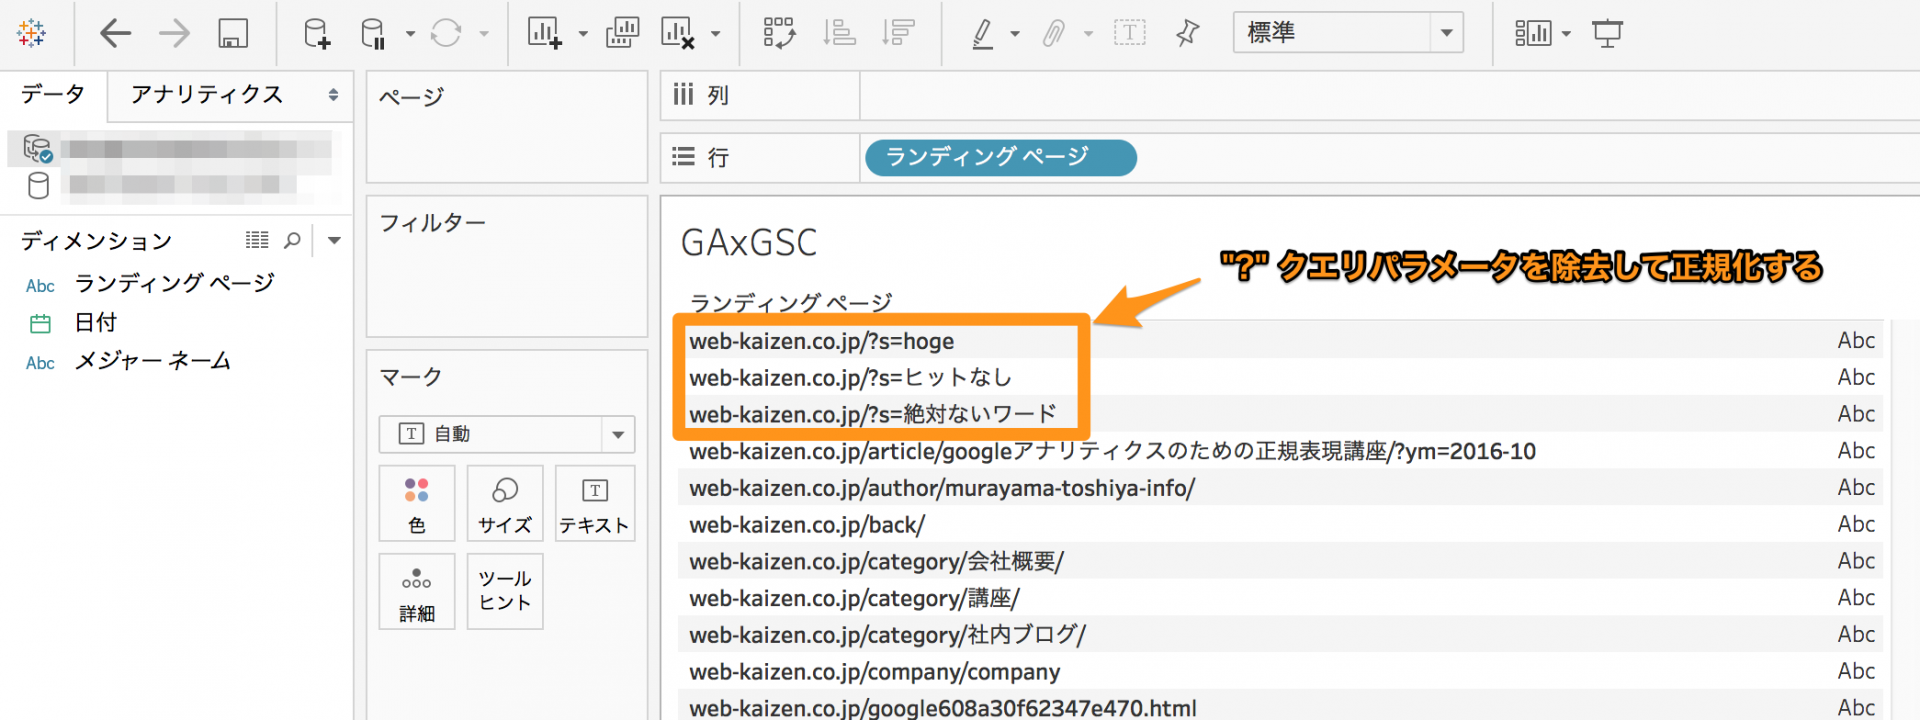Pause auto updates for data source
1920x720 pixels.
(x=373, y=33)
